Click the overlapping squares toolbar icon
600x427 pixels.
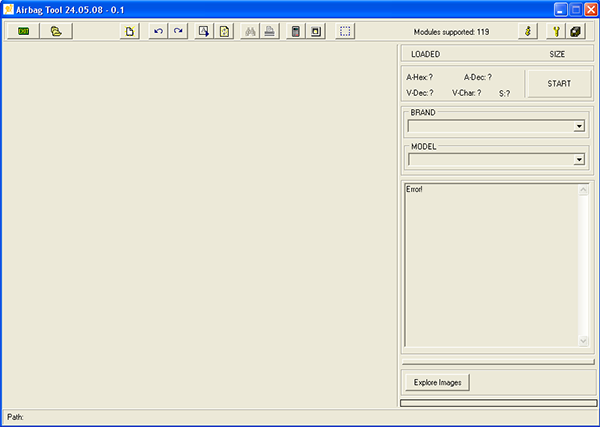316,31
